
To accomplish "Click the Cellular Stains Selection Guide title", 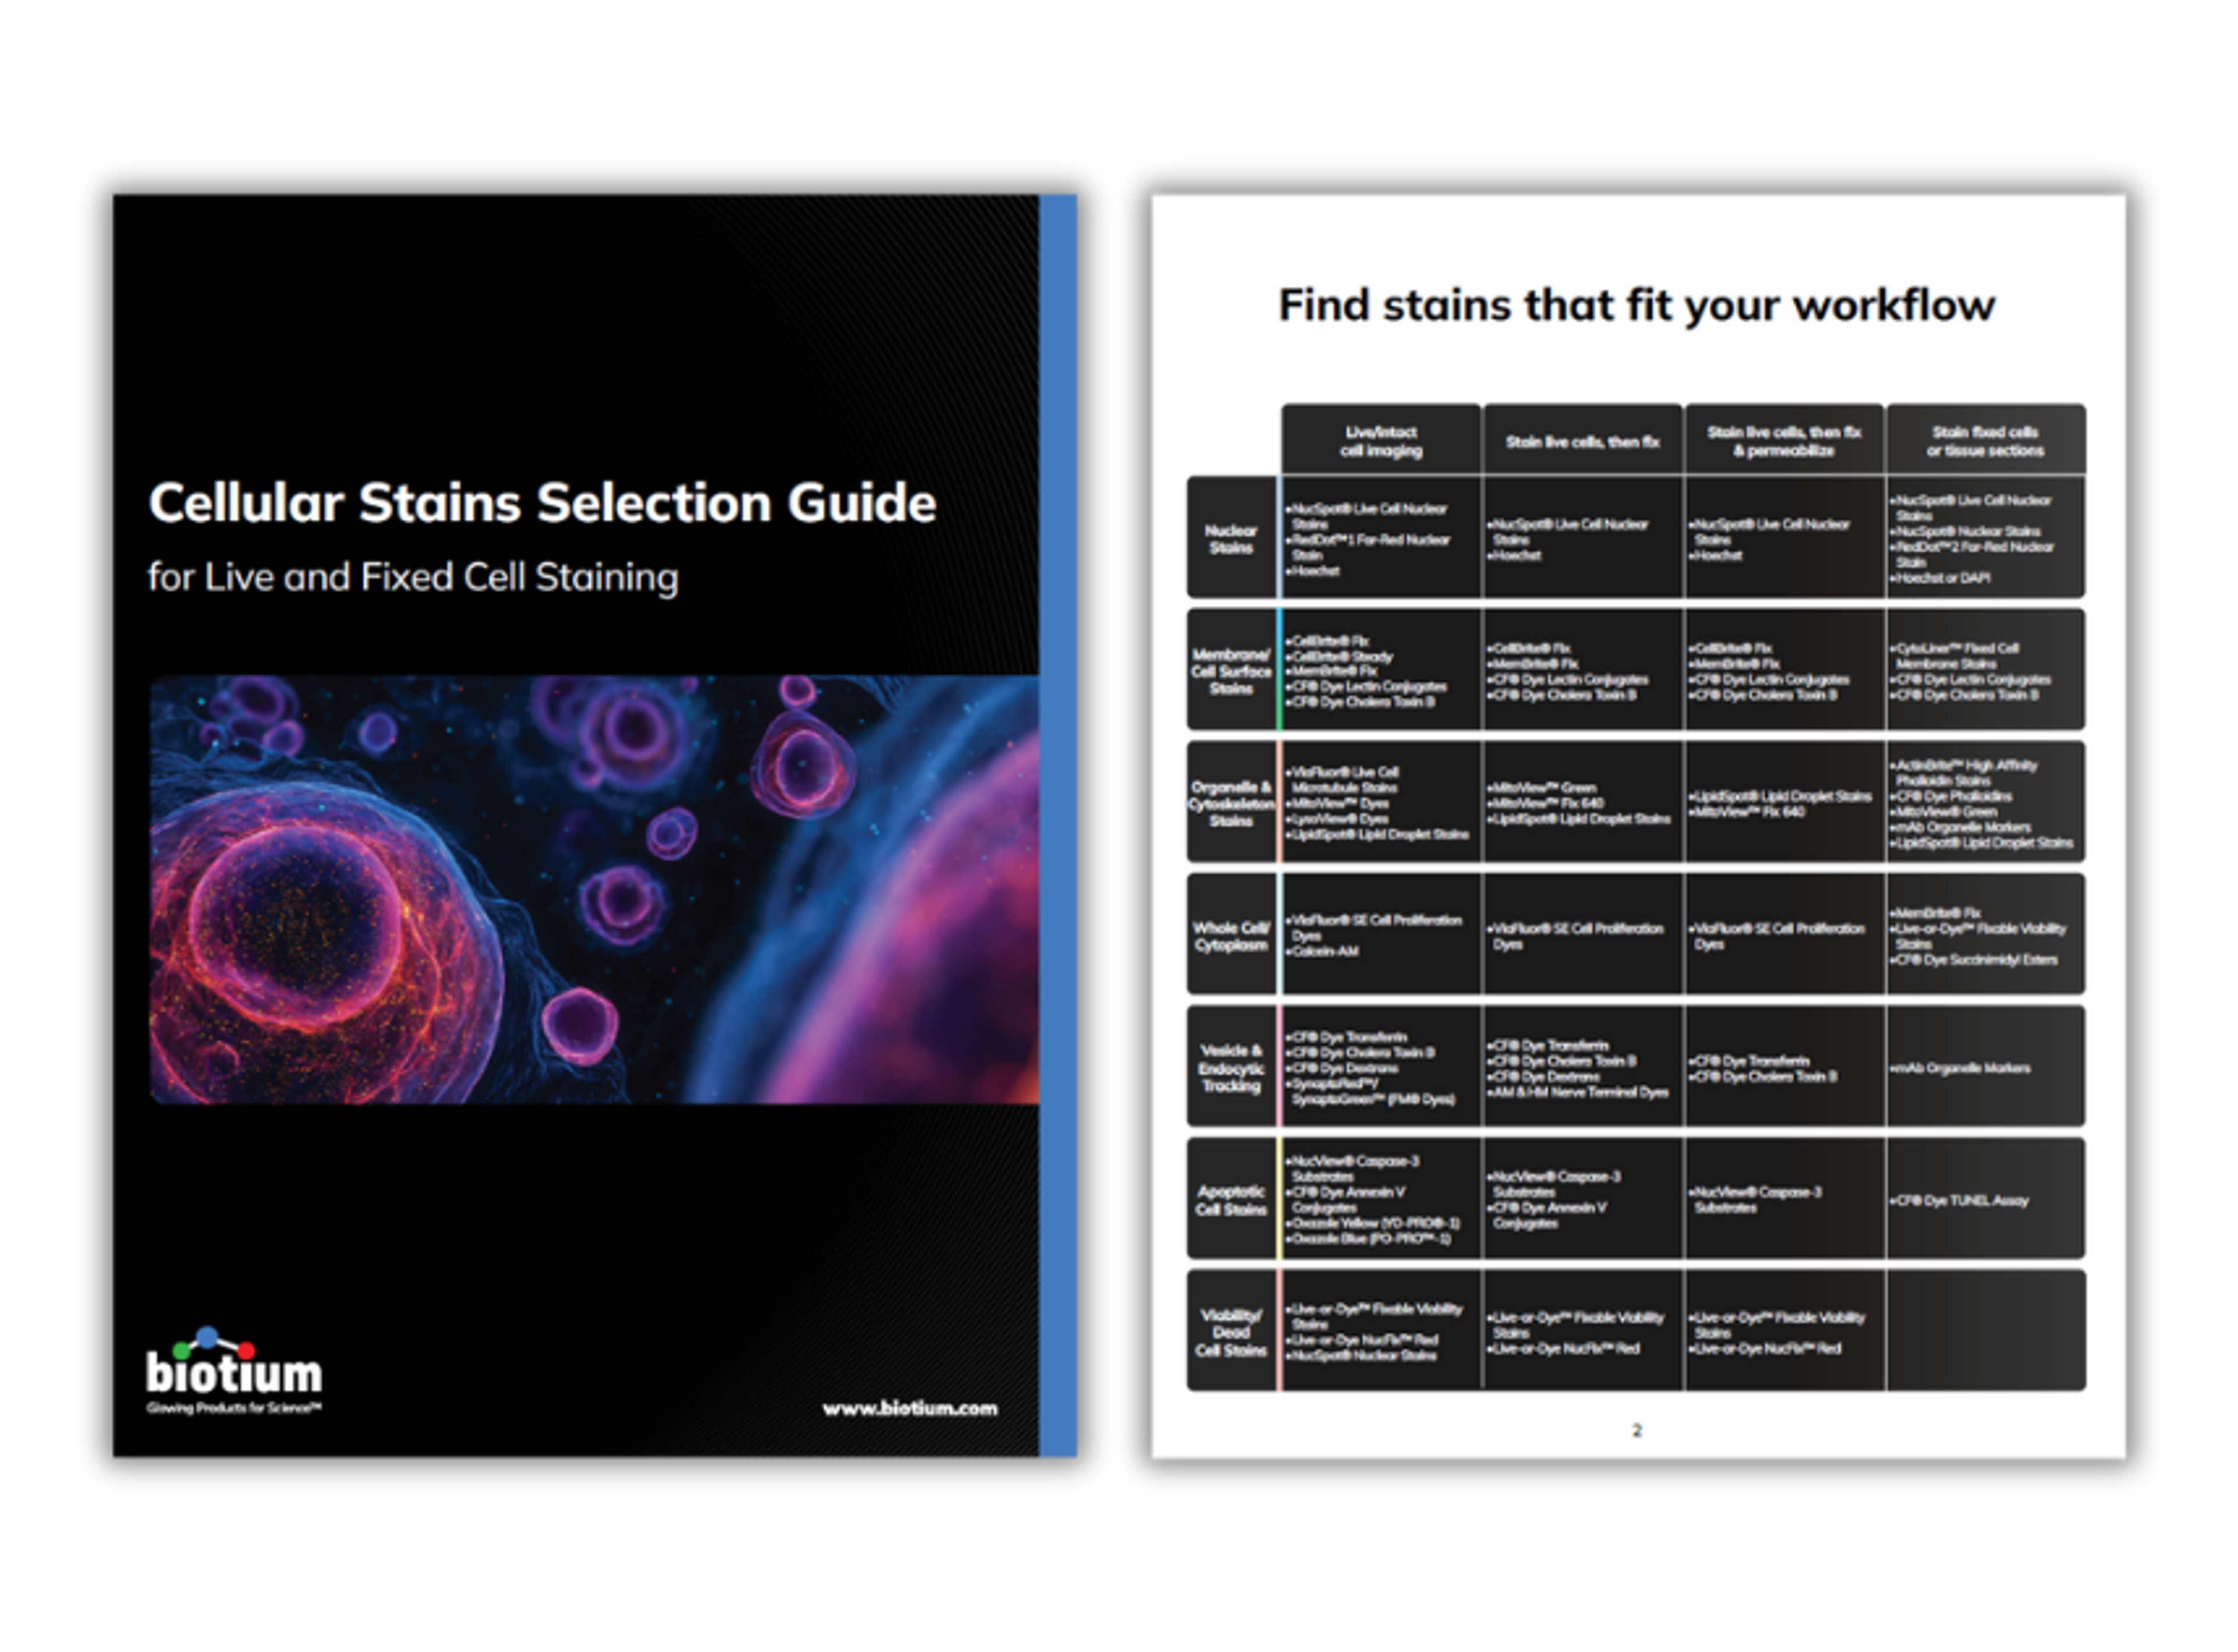I will click(542, 503).
